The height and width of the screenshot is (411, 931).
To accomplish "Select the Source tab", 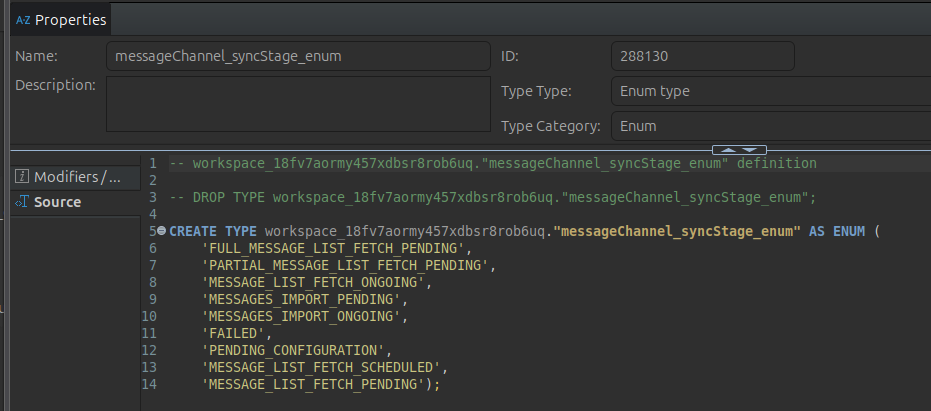I will pos(58,202).
